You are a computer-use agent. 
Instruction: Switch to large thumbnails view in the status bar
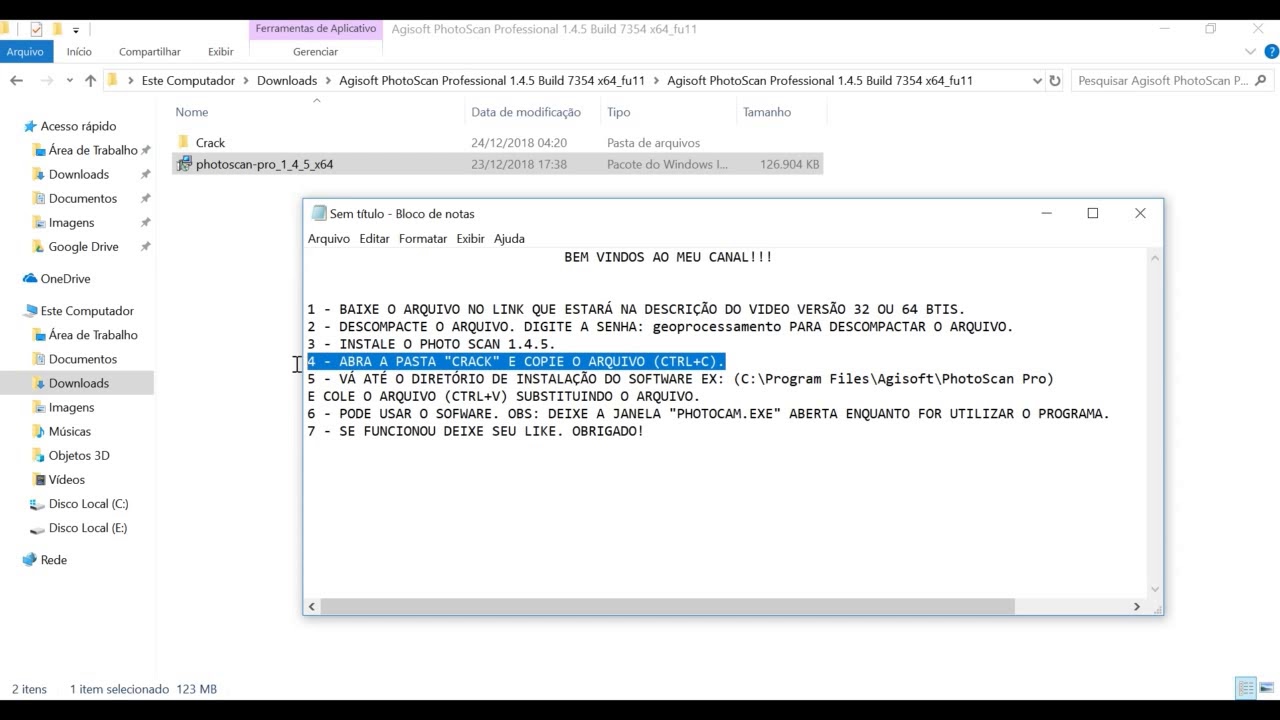pyautogui.click(x=1266, y=687)
